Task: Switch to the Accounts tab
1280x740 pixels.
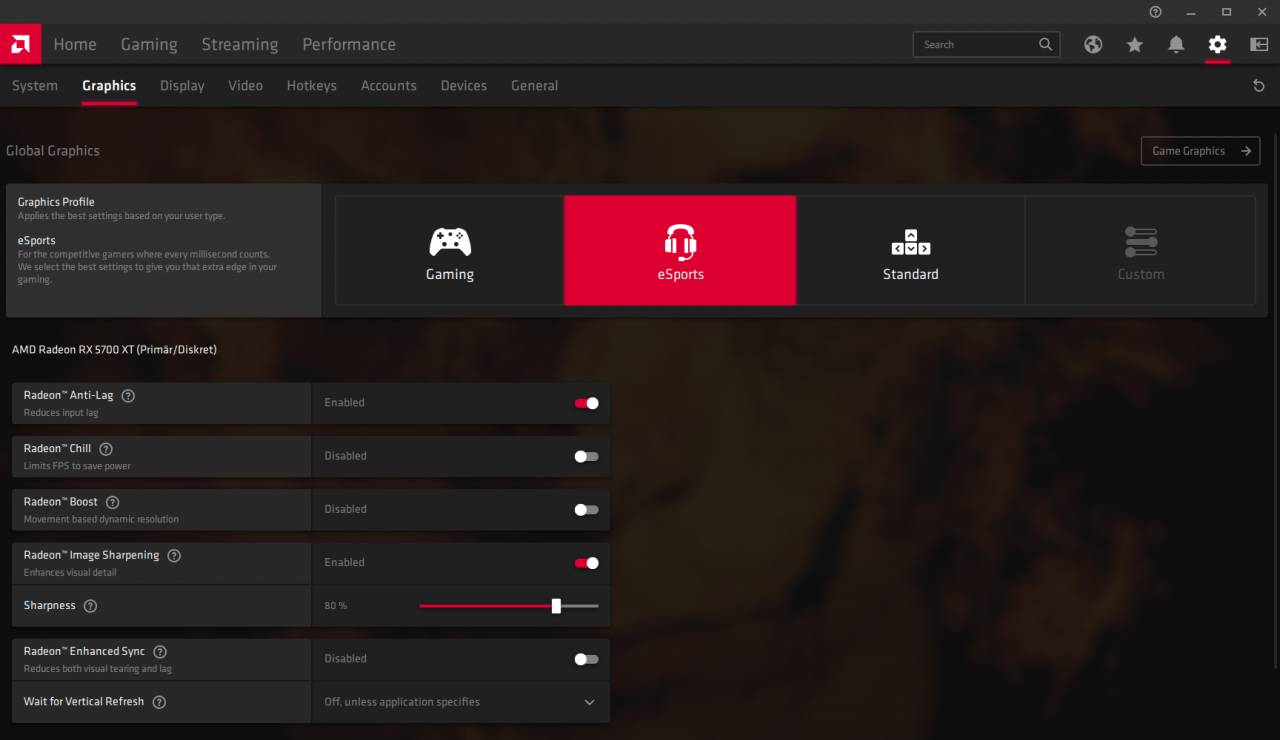Action: click(389, 86)
